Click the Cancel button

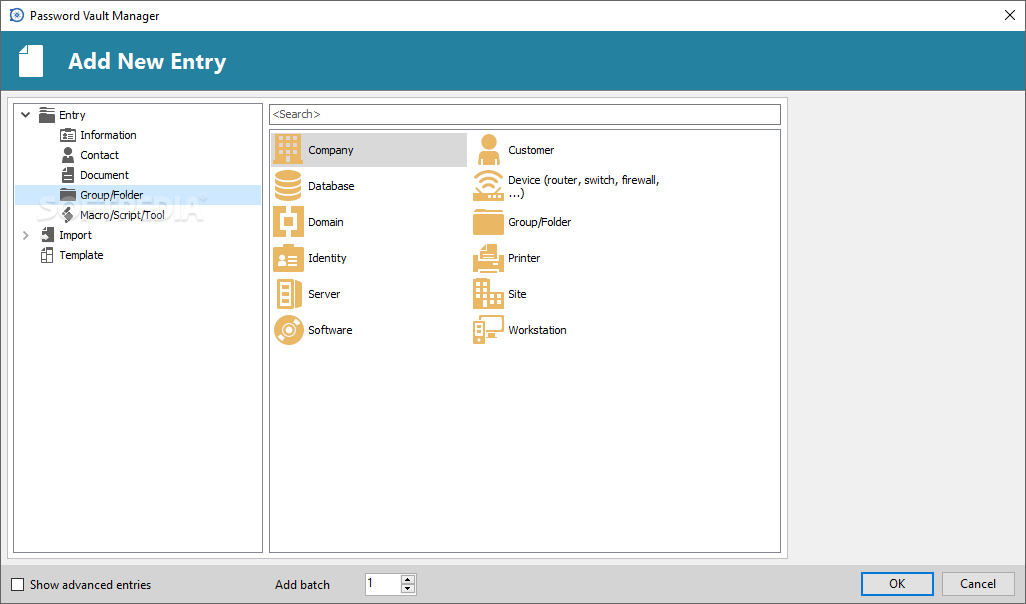[x=978, y=584]
